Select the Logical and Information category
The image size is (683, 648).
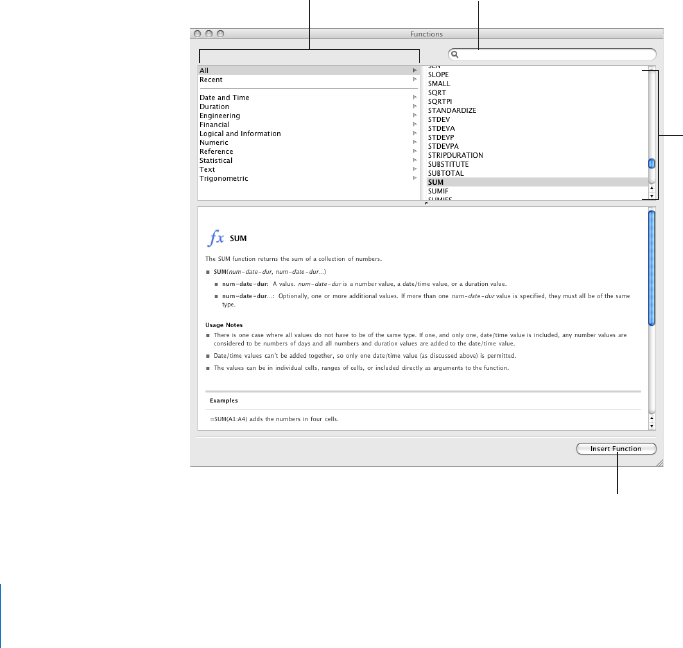308,133
